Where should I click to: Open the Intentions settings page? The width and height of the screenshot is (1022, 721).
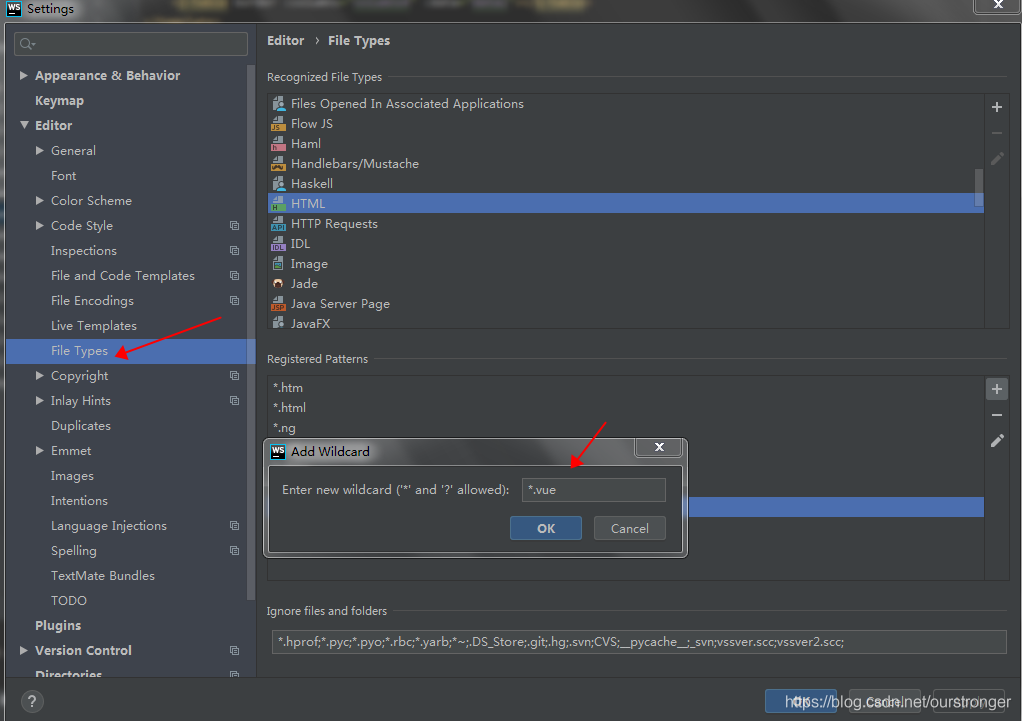[79, 501]
